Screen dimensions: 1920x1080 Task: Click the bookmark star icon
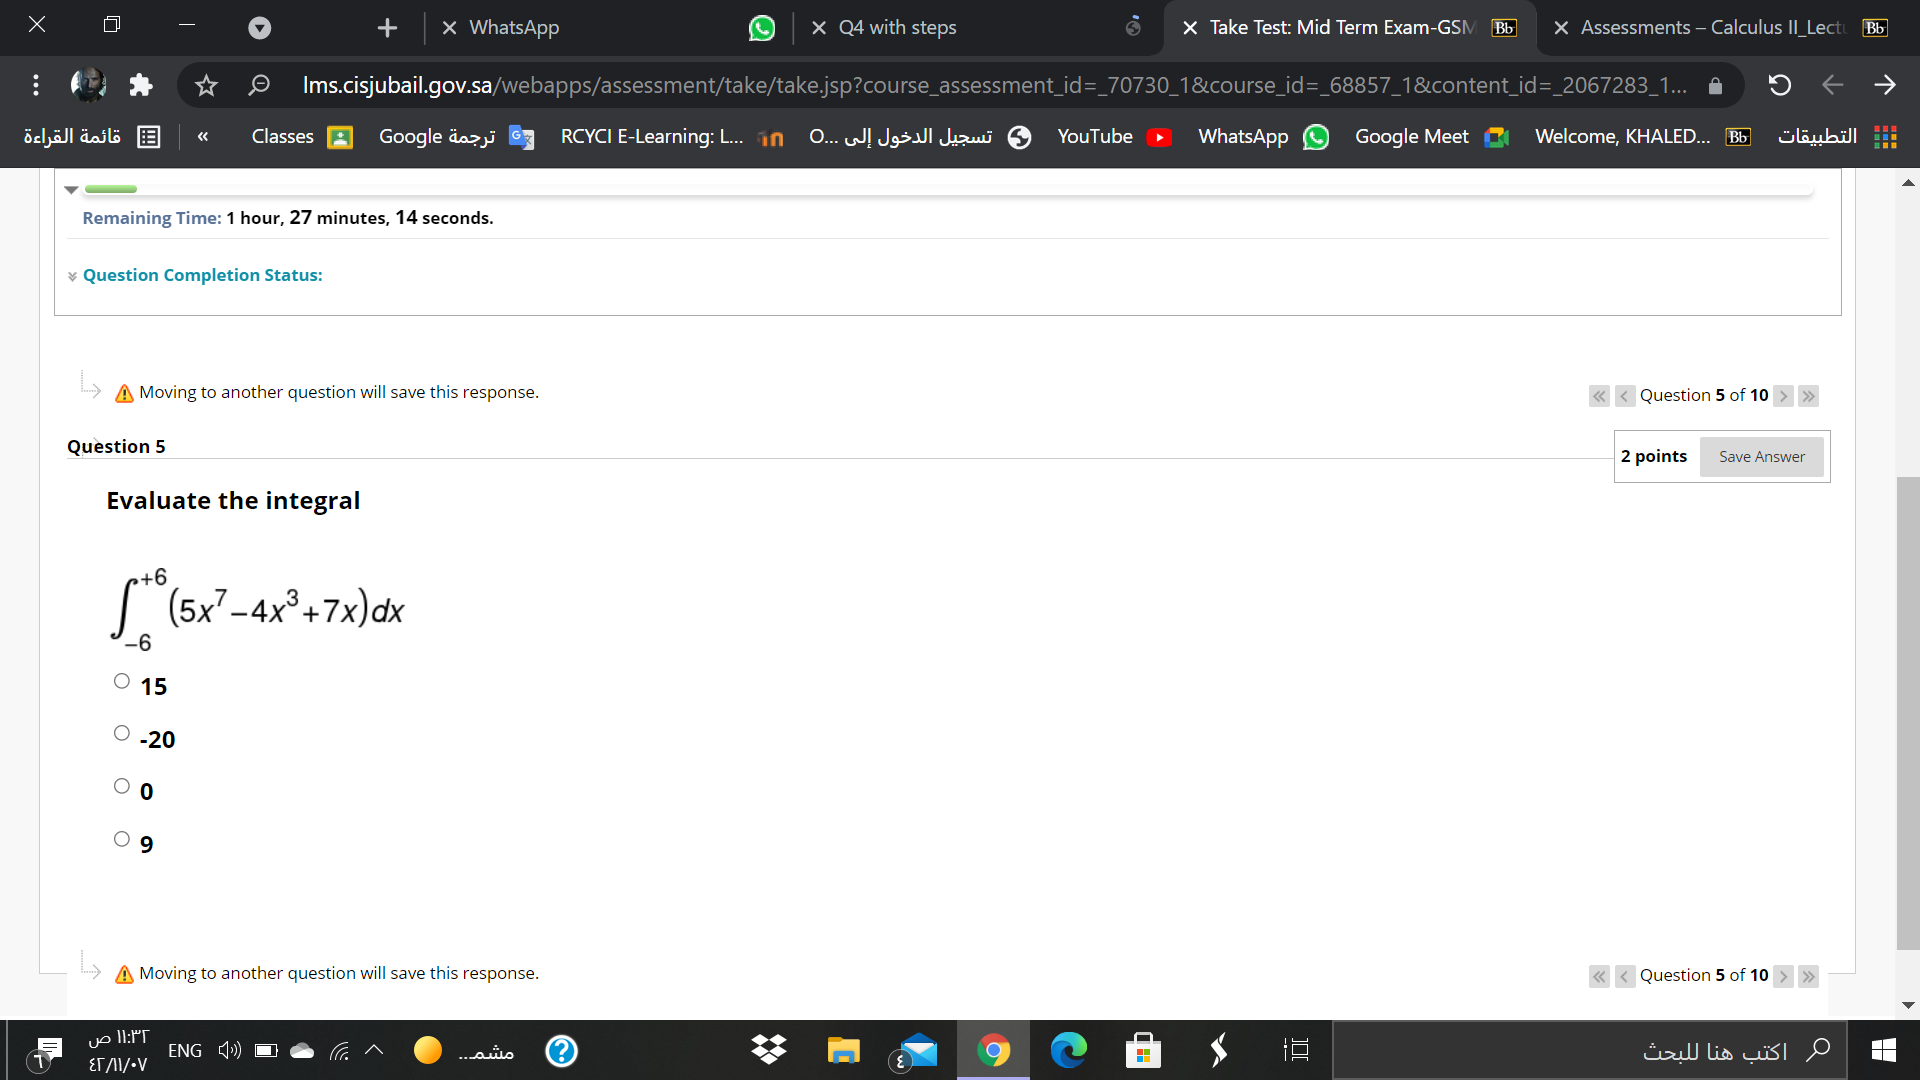point(206,86)
